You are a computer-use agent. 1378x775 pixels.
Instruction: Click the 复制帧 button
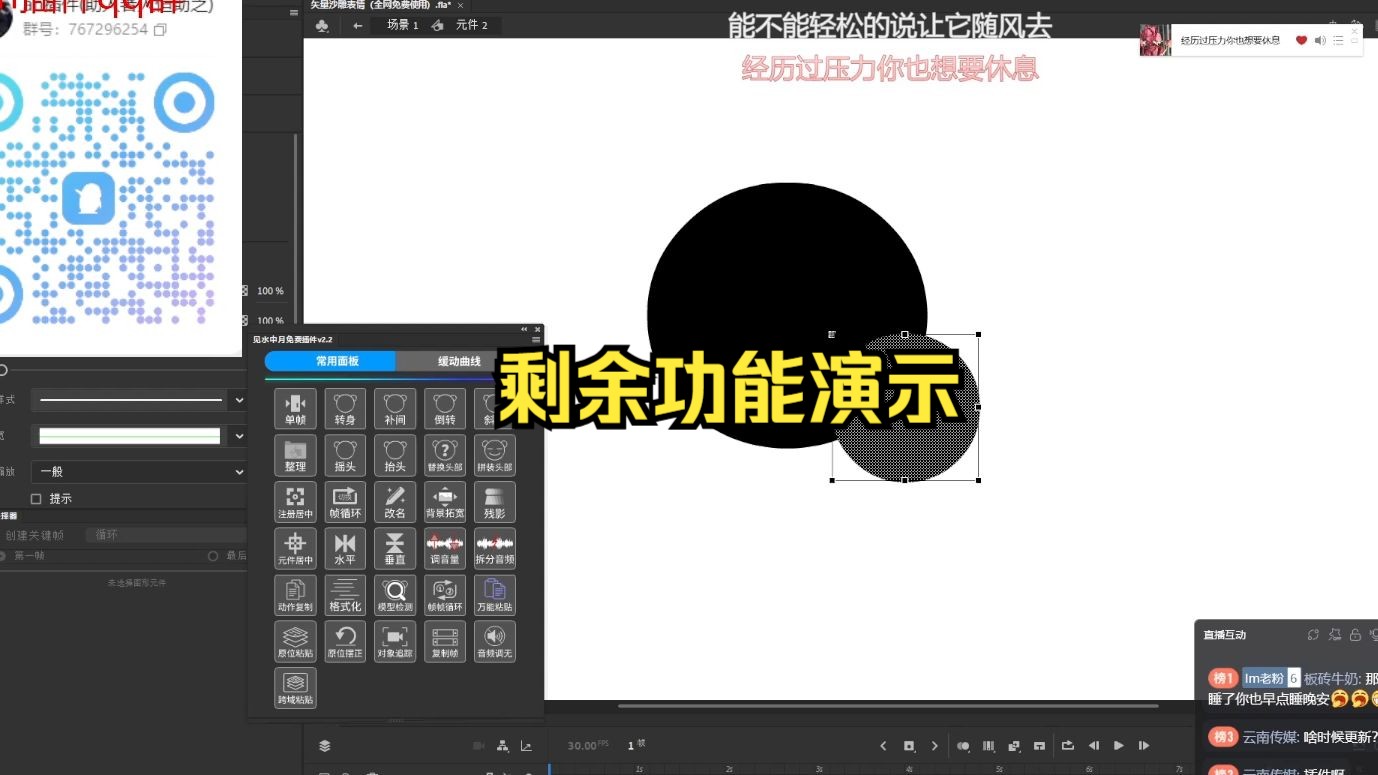tap(445, 641)
